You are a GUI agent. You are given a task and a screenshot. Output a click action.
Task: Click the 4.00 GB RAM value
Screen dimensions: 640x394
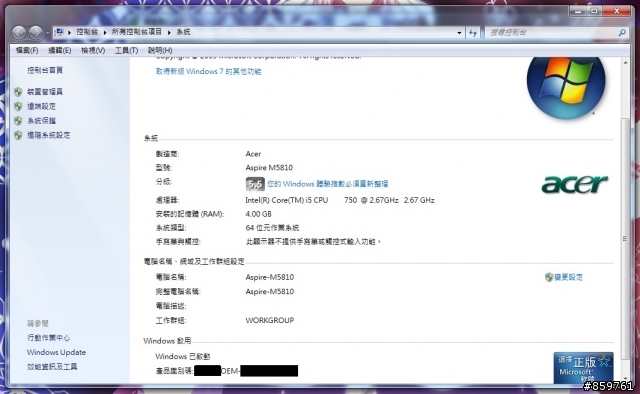pyautogui.click(x=258, y=214)
